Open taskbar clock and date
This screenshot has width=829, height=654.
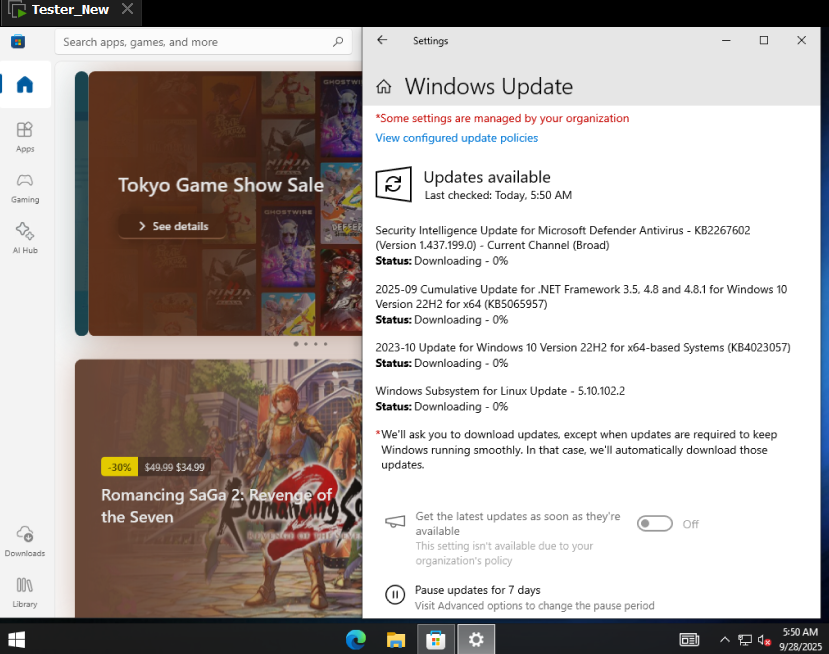click(x=800, y=640)
